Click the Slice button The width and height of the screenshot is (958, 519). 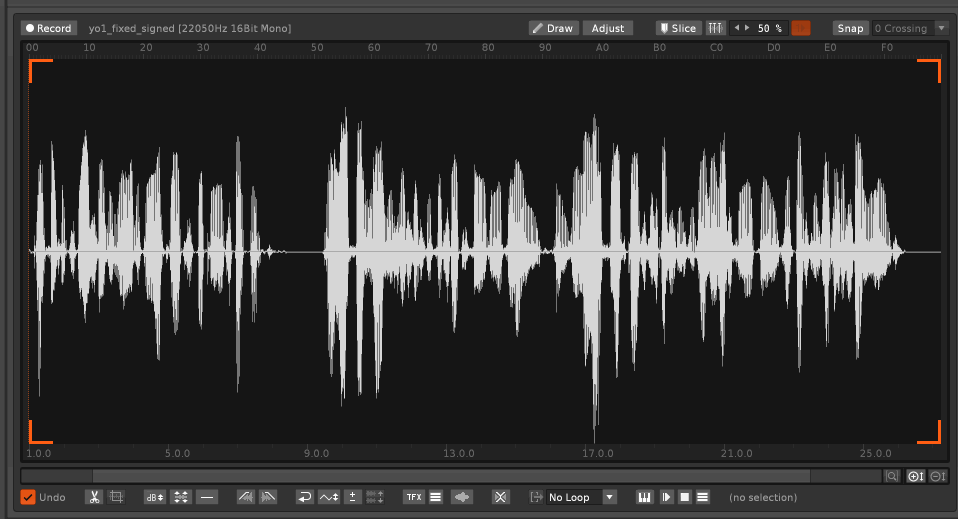(x=678, y=28)
